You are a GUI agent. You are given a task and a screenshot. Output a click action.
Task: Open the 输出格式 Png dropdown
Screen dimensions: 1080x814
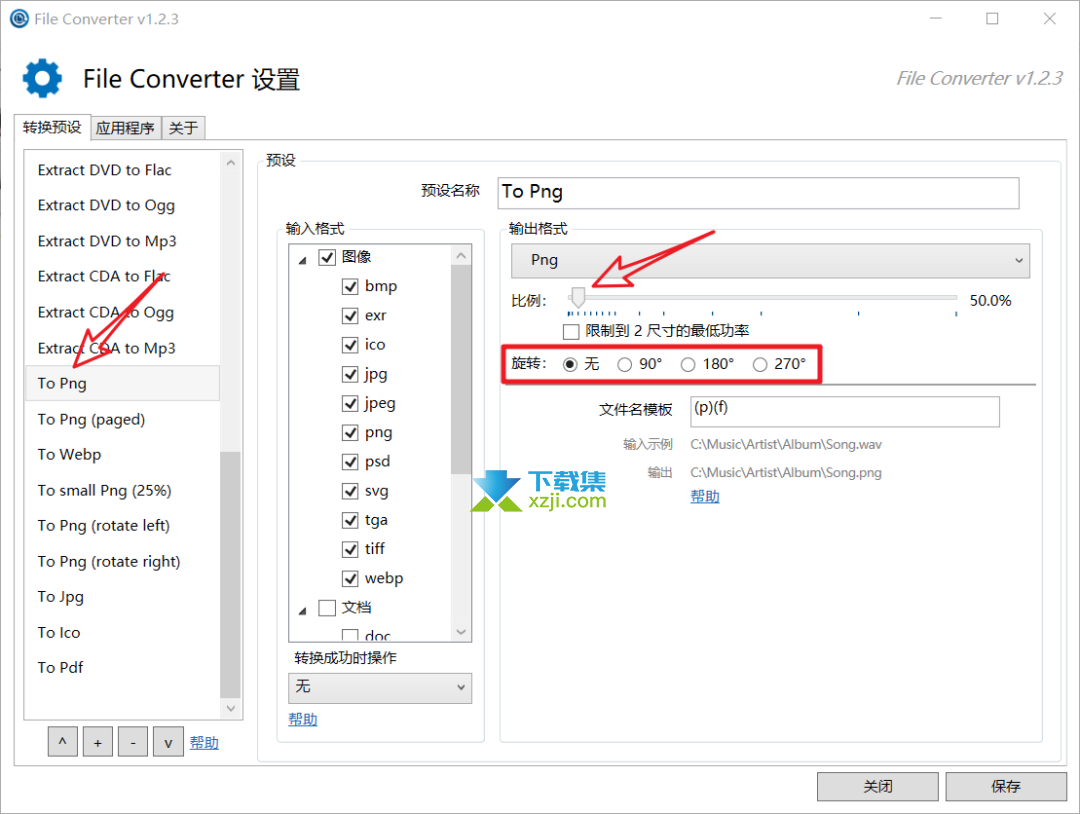point(1019,260)
